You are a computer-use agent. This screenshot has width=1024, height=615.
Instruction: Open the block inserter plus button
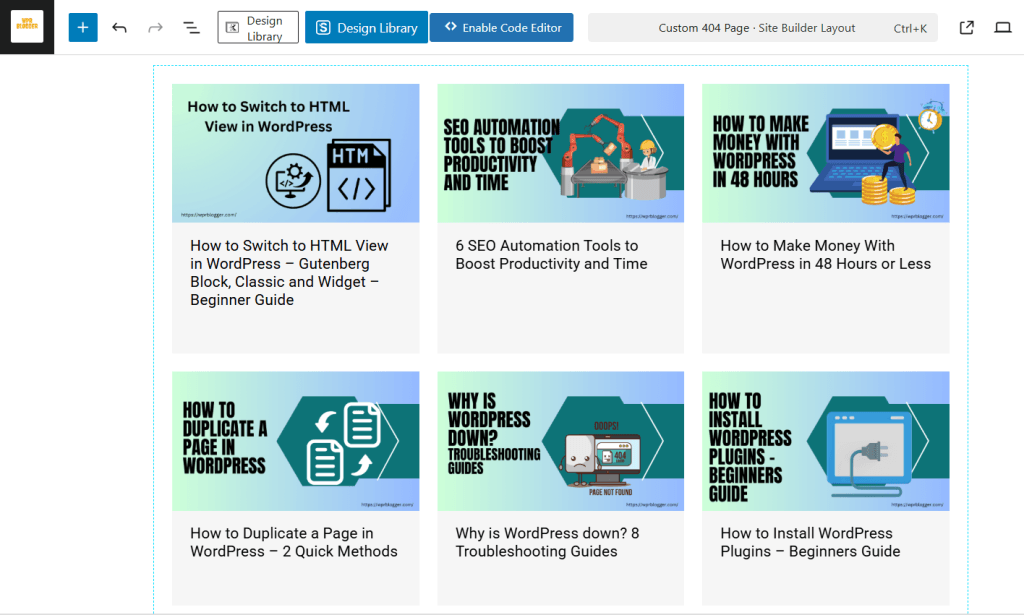click(83, 27)
